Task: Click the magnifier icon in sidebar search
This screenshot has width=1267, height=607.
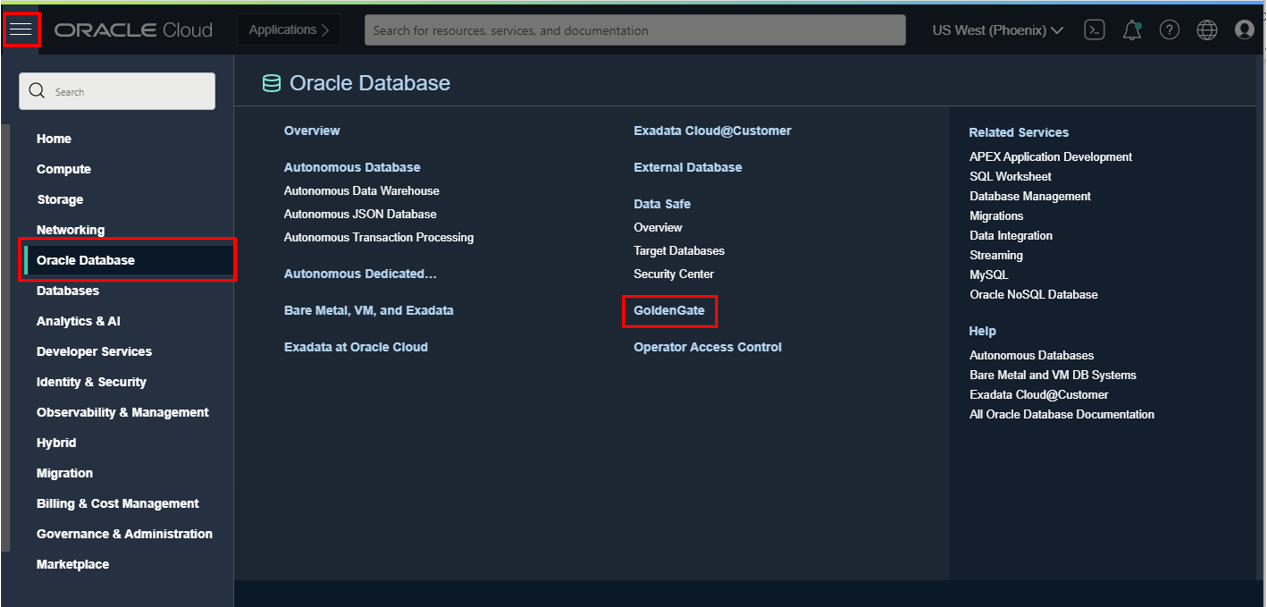Action: pyautogui.click(x=37, y=91)
